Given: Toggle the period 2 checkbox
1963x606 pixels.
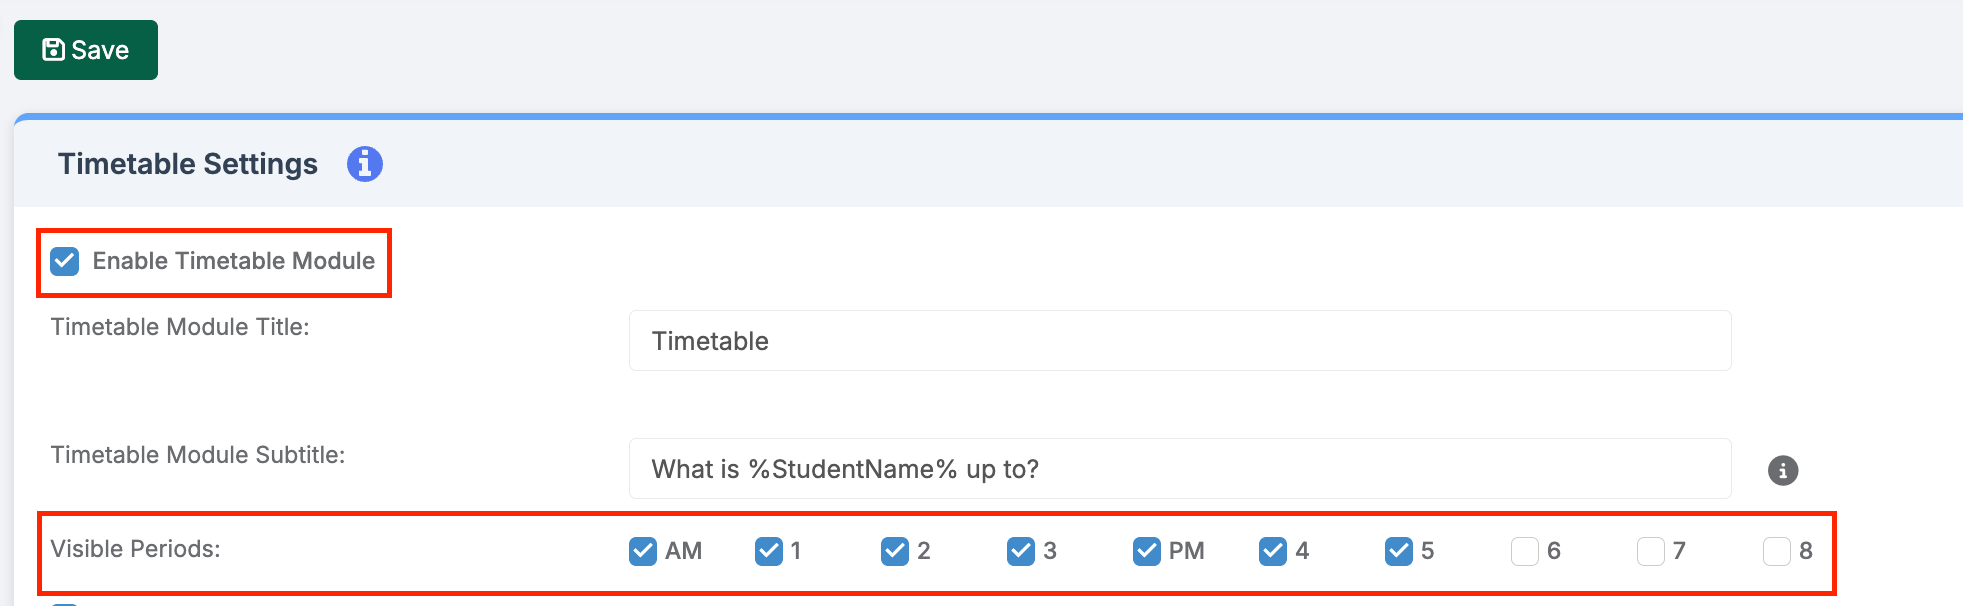Looking at the screenshot, I should point(895,551).
